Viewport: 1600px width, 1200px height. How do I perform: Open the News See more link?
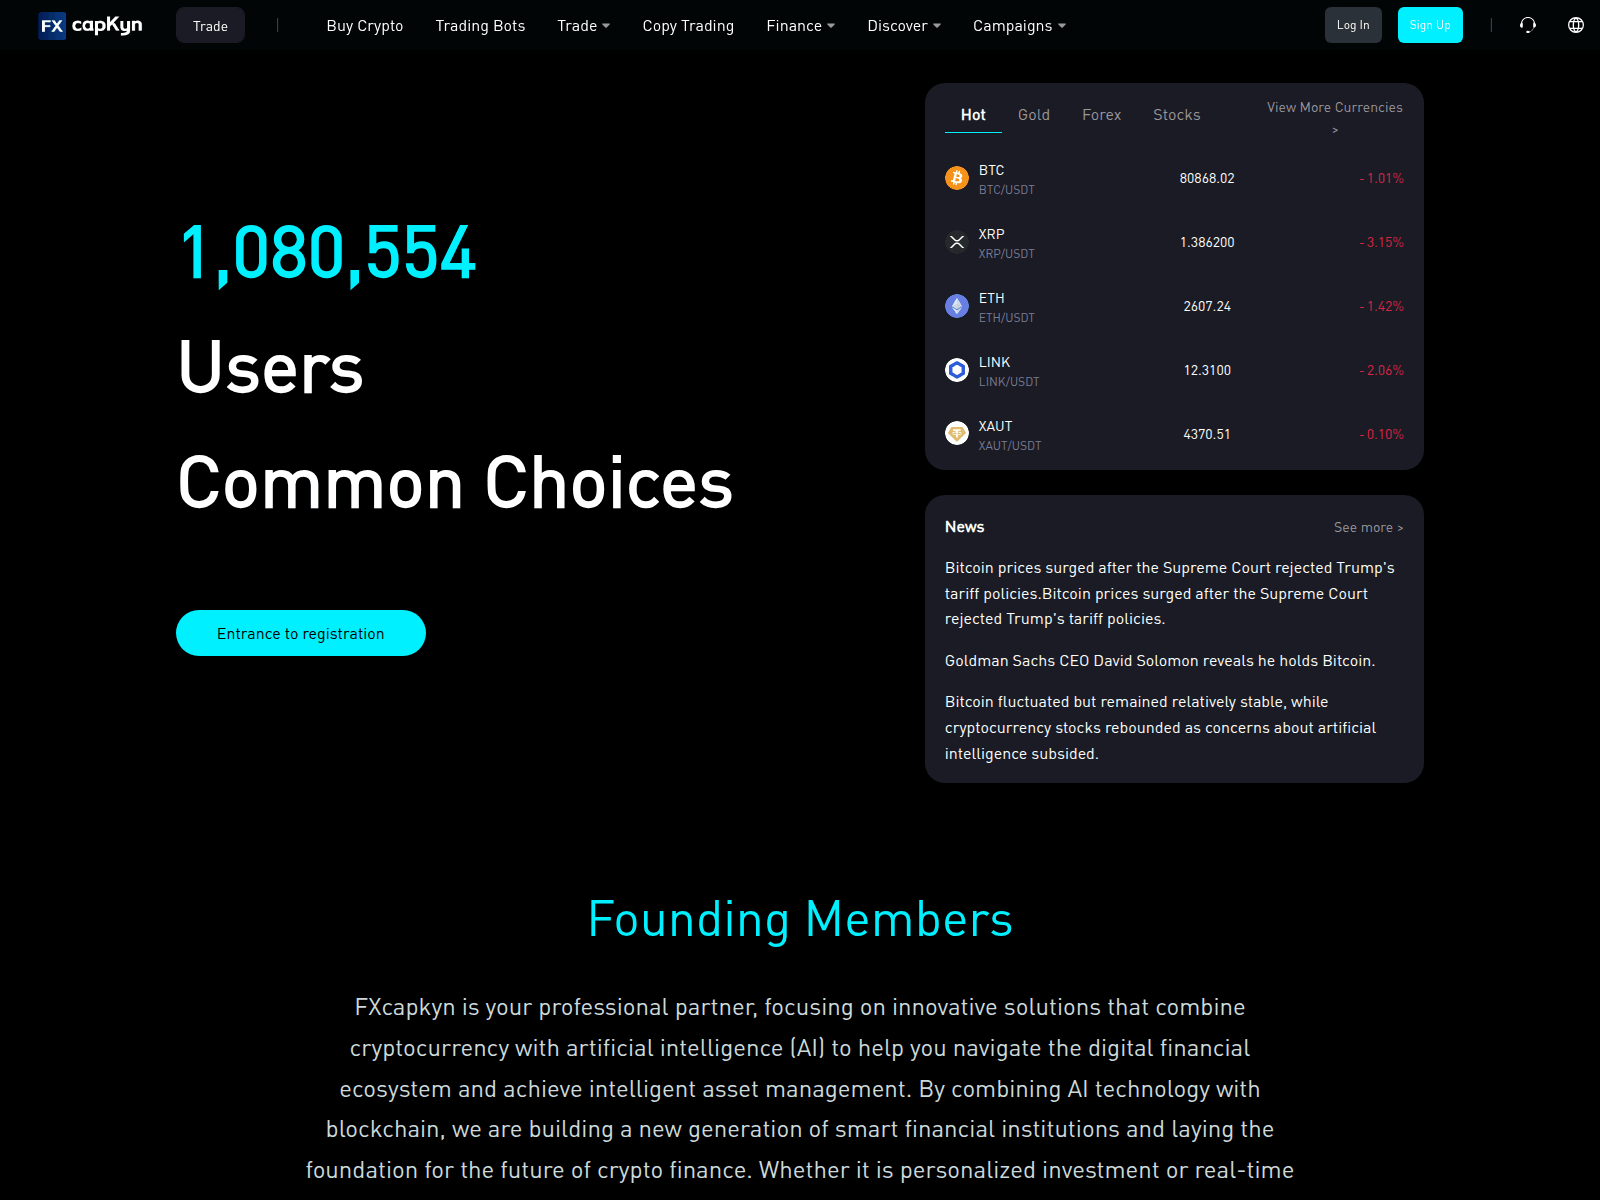click(1368, 528)
